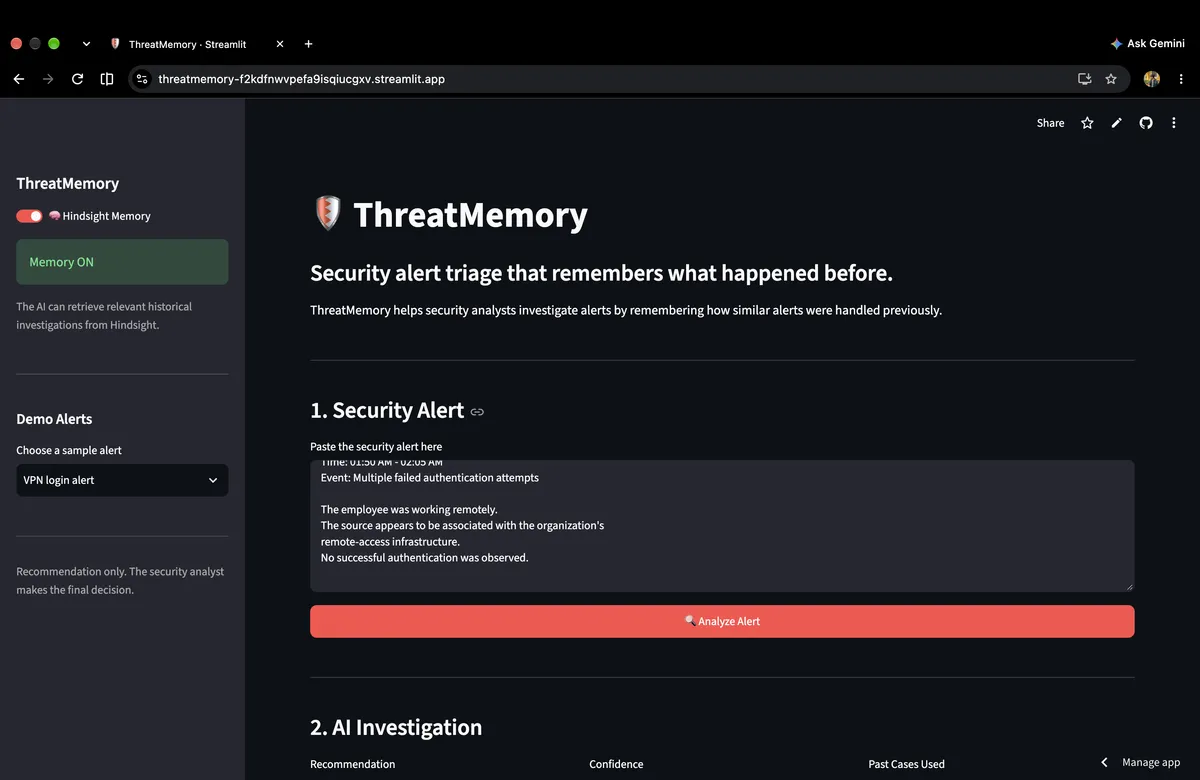Click 'No successful authentication was observed.' text
The image size is (1200, 780).
click(x=424, y=558)
